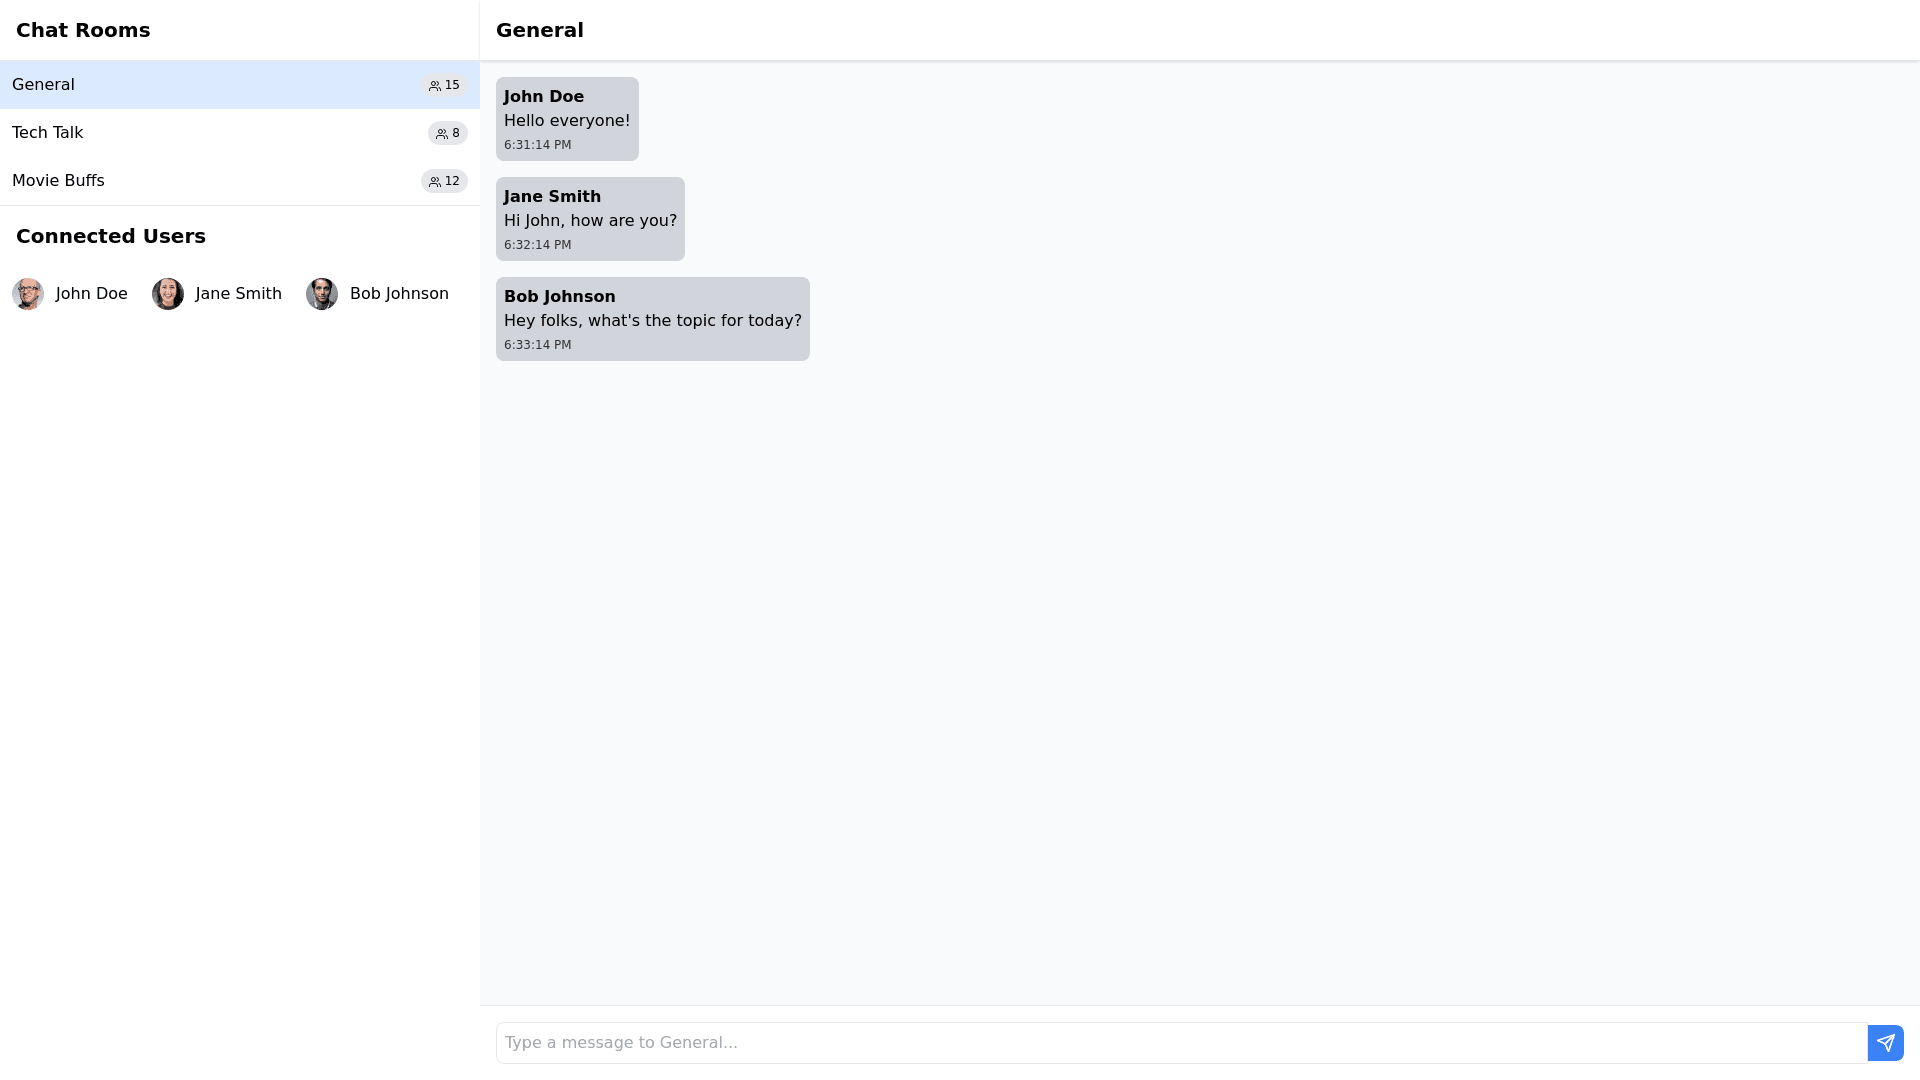Click the 6:33:14 PM message timestamp

538,345
